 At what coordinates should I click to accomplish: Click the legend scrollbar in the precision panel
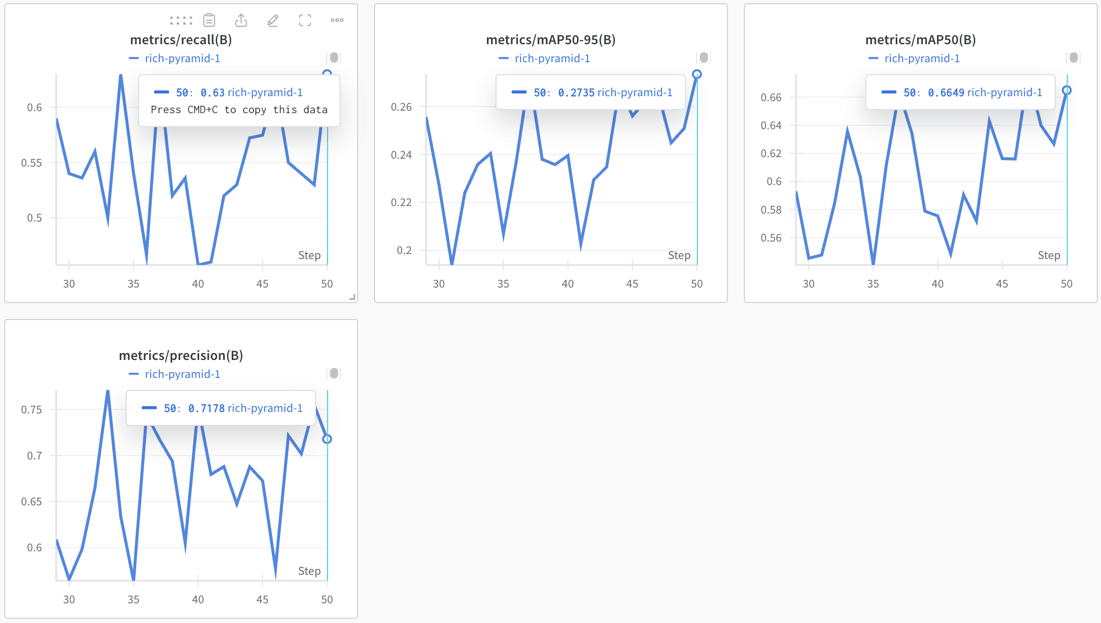pyautogui.click(x=334, y=374)
